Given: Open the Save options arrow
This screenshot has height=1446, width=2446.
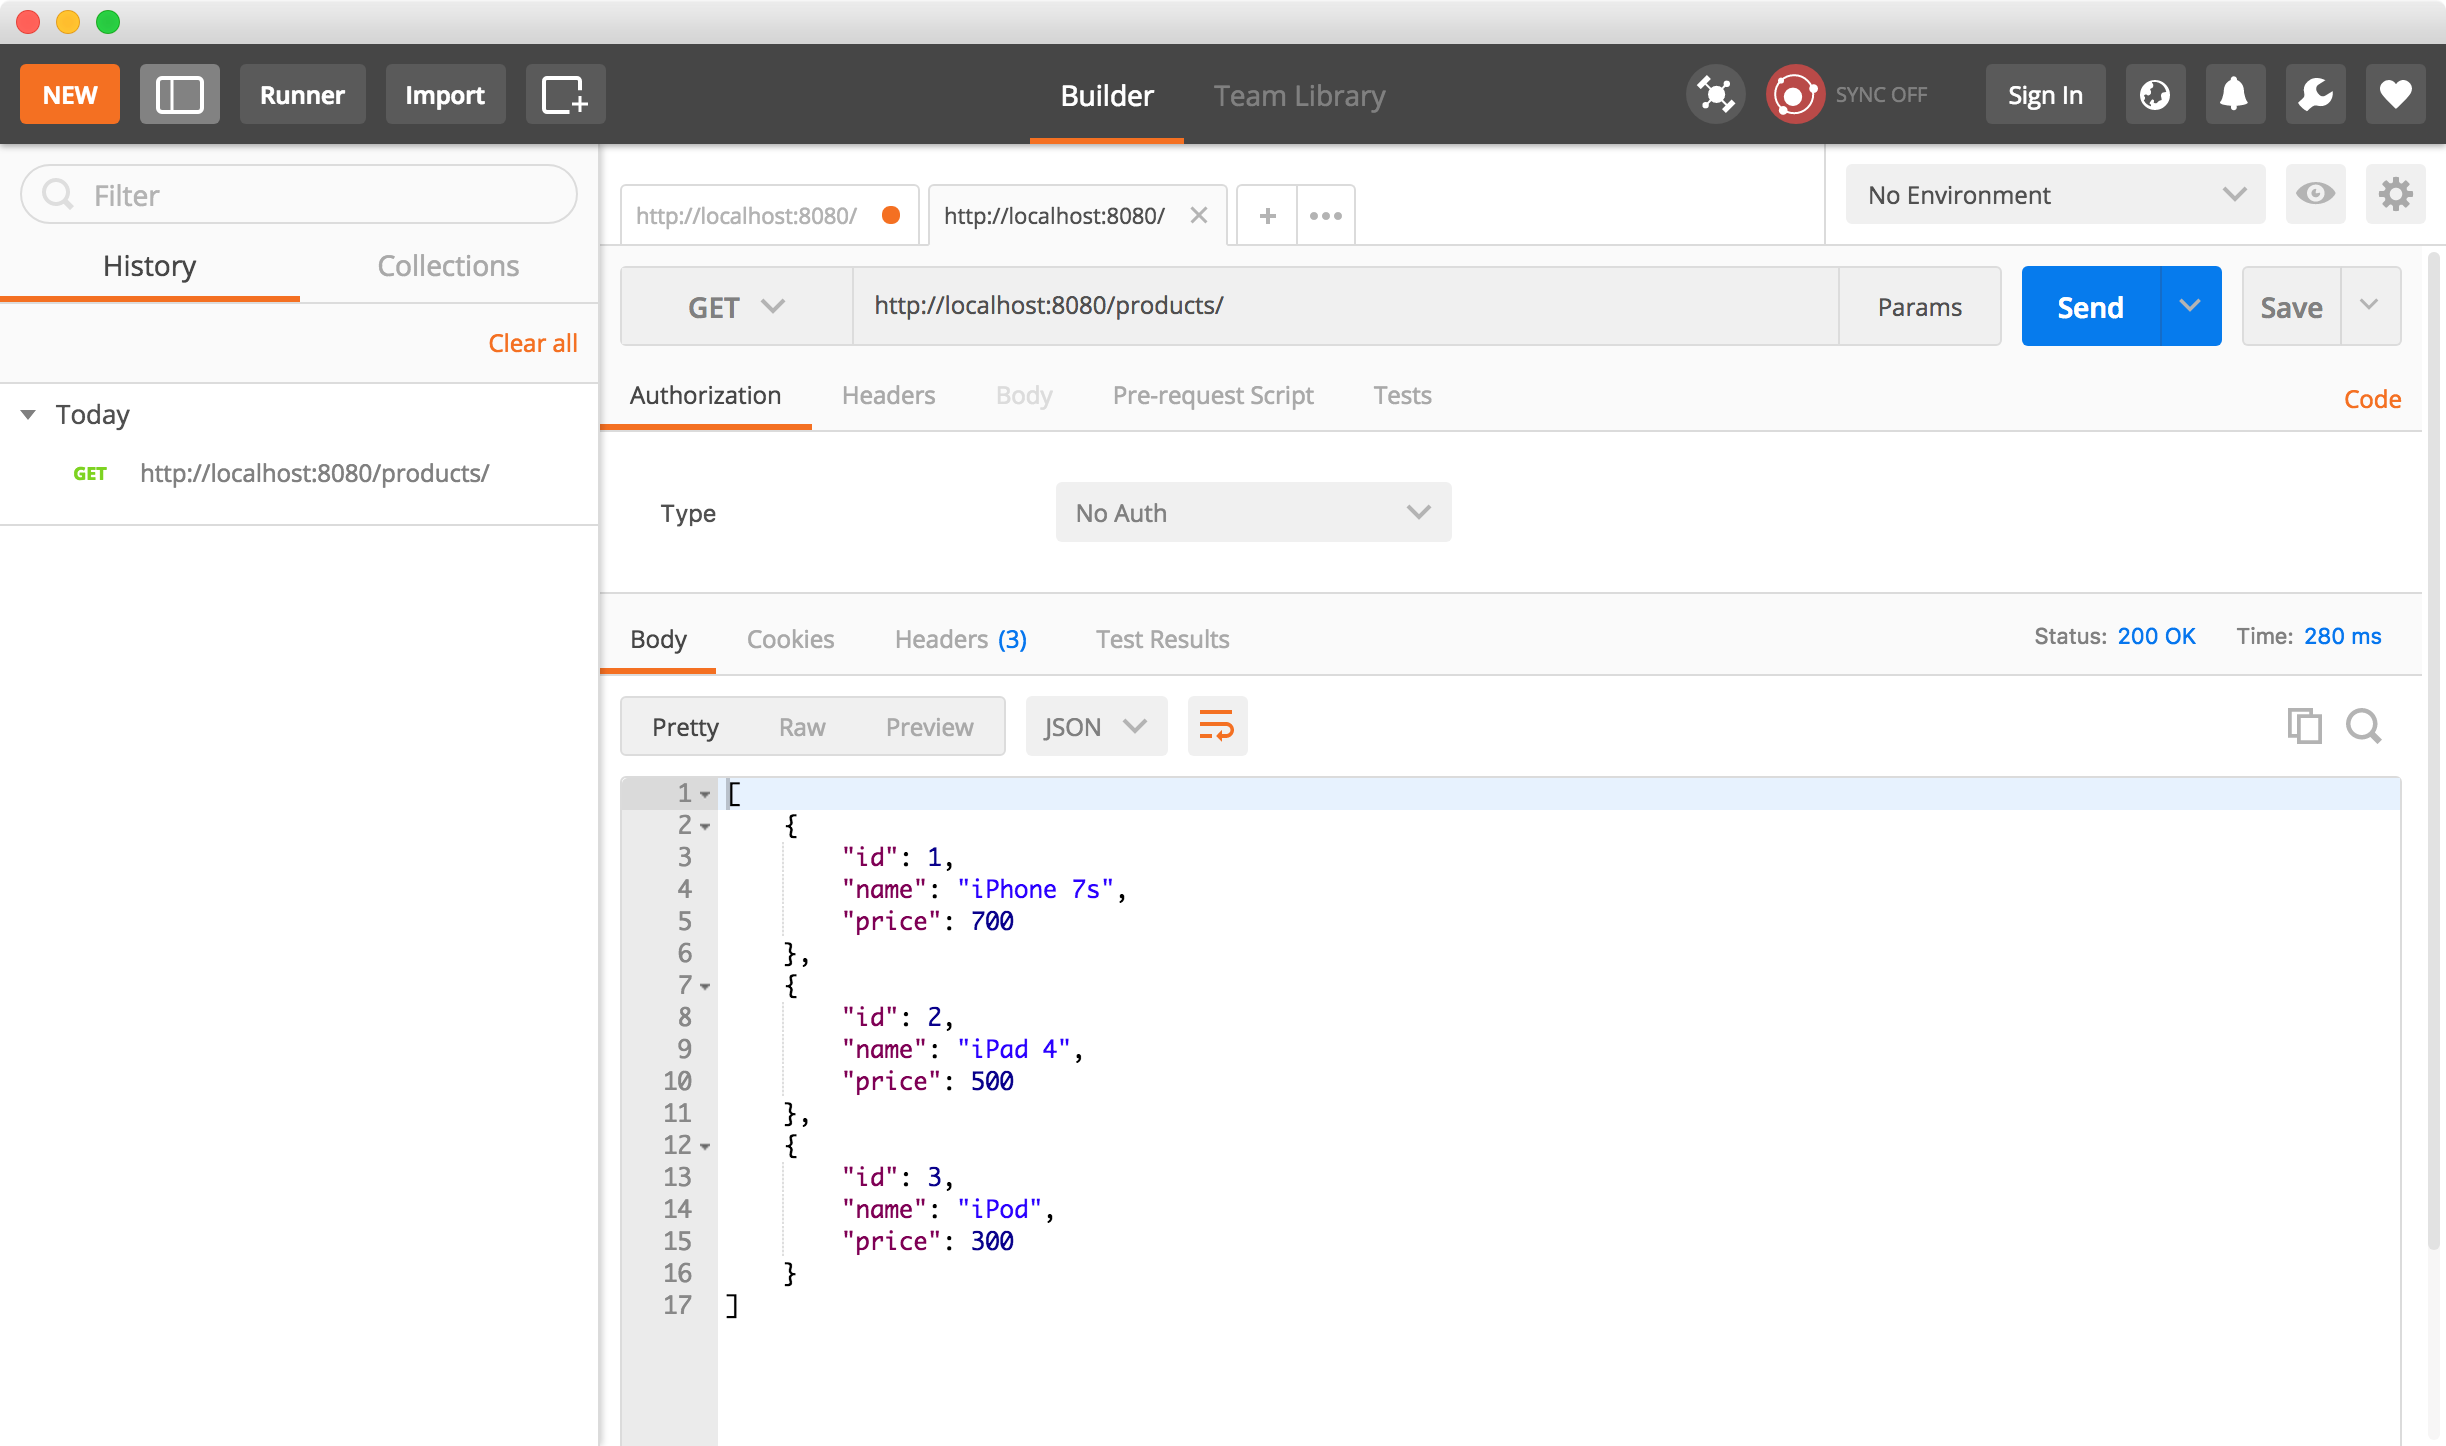Looking at the screenshot, I should tap(2369, 306).
